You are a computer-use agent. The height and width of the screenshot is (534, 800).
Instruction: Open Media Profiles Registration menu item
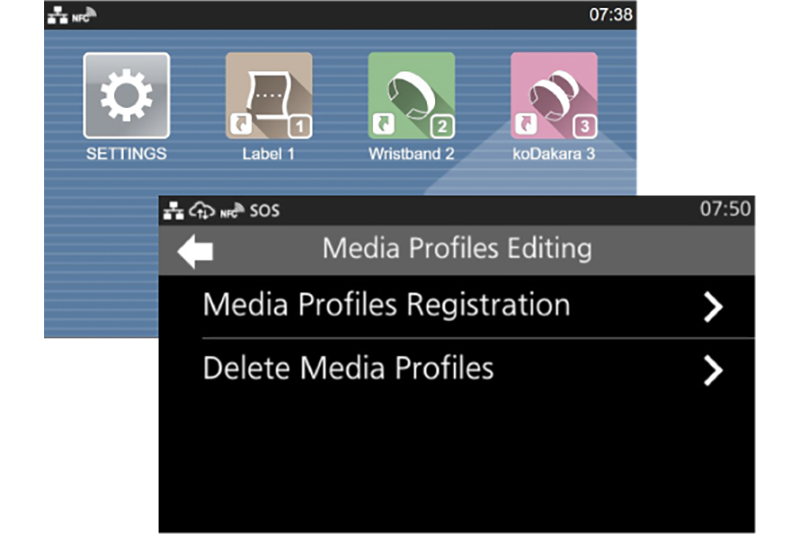pos(386,306)
